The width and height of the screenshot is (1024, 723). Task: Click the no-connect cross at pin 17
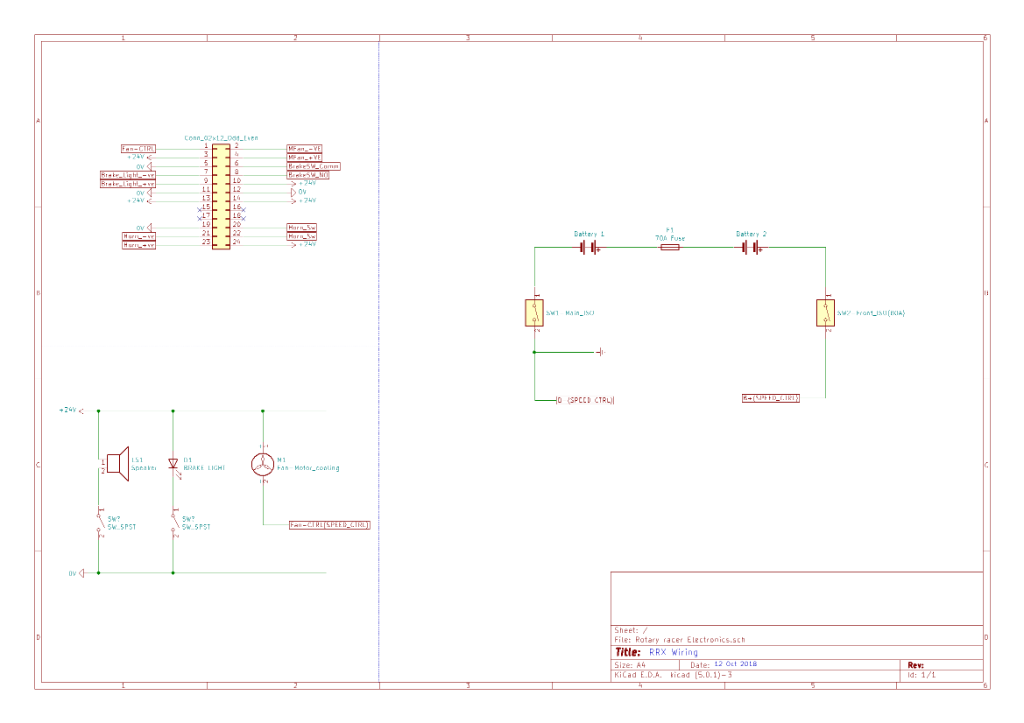coord(200,218)
